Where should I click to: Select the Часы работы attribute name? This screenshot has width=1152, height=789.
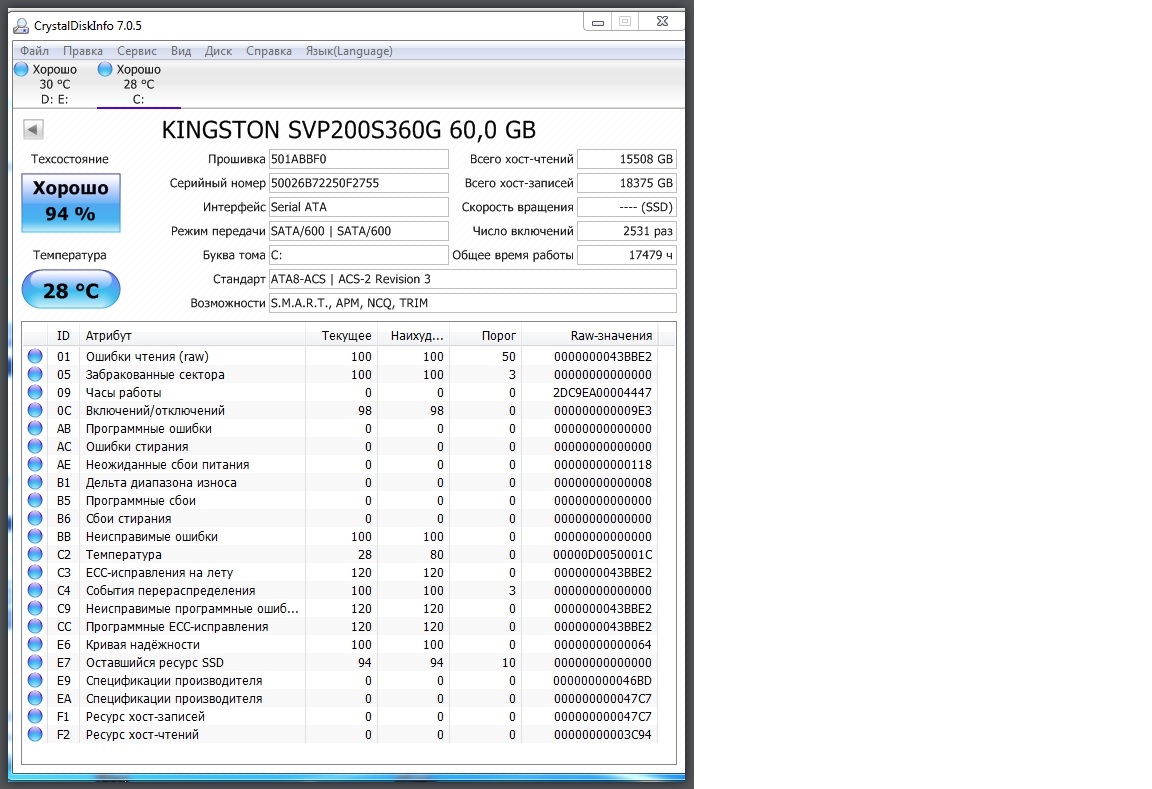pos(123,392)
